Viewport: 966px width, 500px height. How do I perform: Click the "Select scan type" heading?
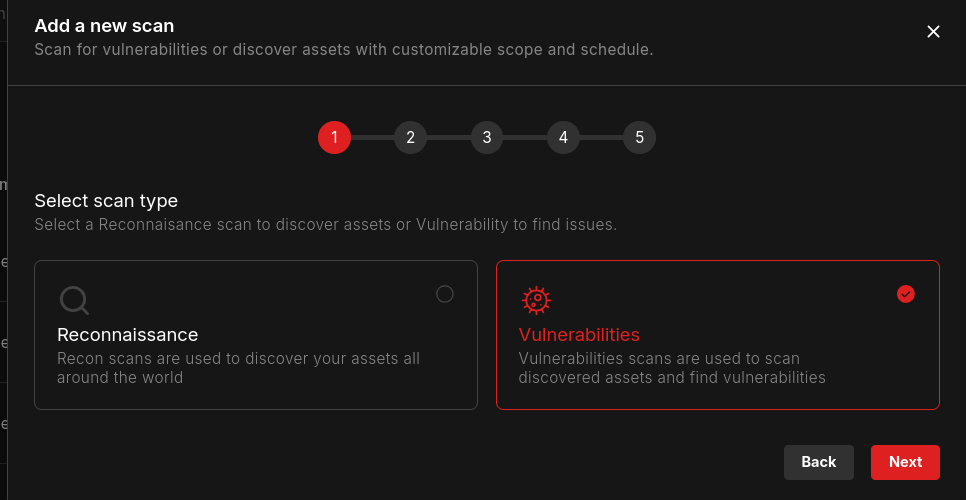click(106, 201)
